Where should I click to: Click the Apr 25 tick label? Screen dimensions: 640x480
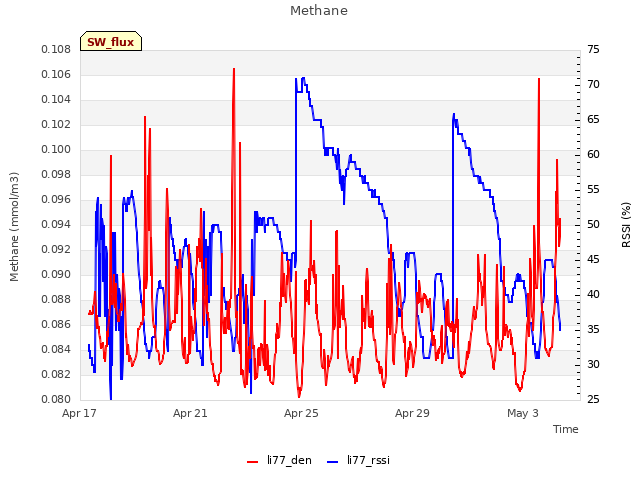[301, 413]
